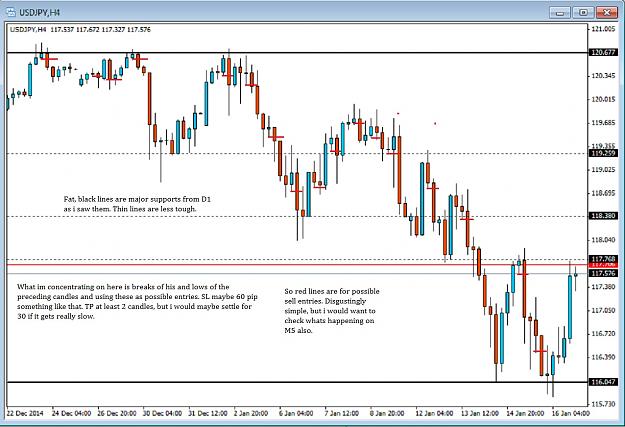Select the 119.259 dashed level price label
This screenshot has width=625, height=427.
coord(603,153)
